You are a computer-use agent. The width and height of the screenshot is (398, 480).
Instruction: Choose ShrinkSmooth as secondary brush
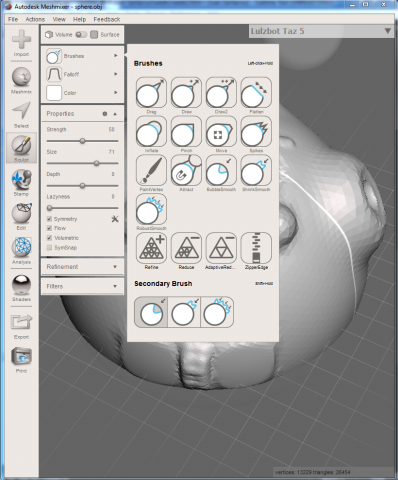[x=184, y=312]
